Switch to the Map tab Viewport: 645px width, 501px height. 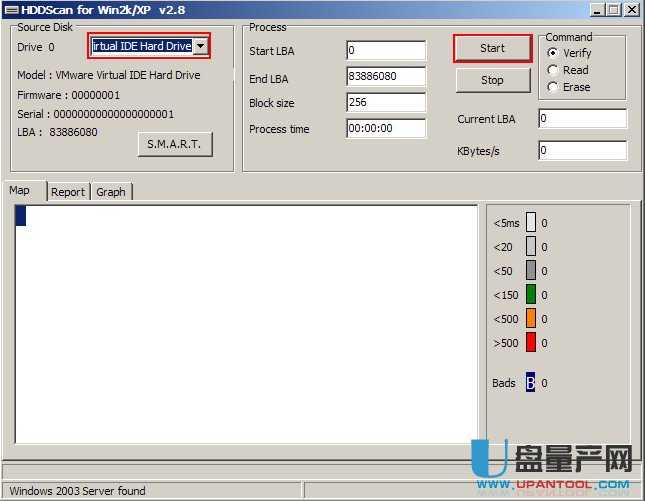[20, 191]
